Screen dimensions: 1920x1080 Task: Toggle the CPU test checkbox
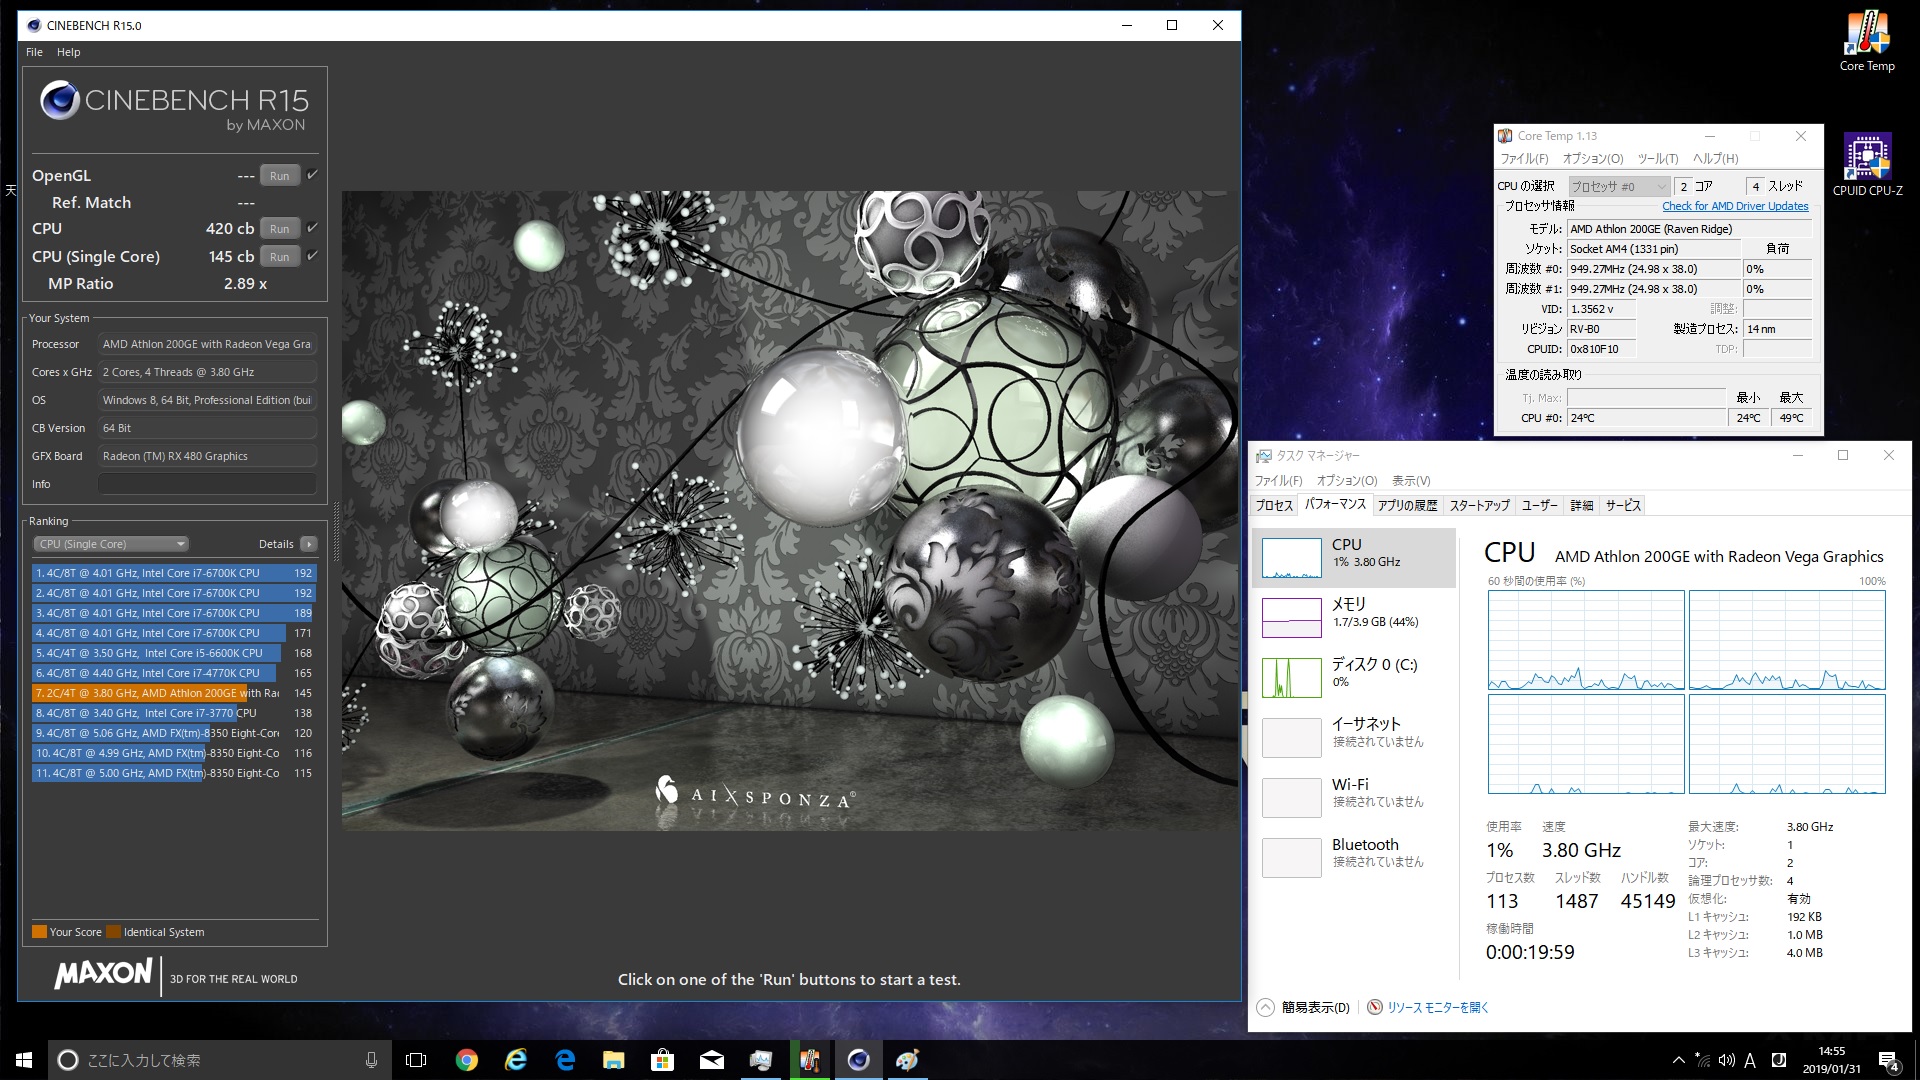(x=312, y=227)
